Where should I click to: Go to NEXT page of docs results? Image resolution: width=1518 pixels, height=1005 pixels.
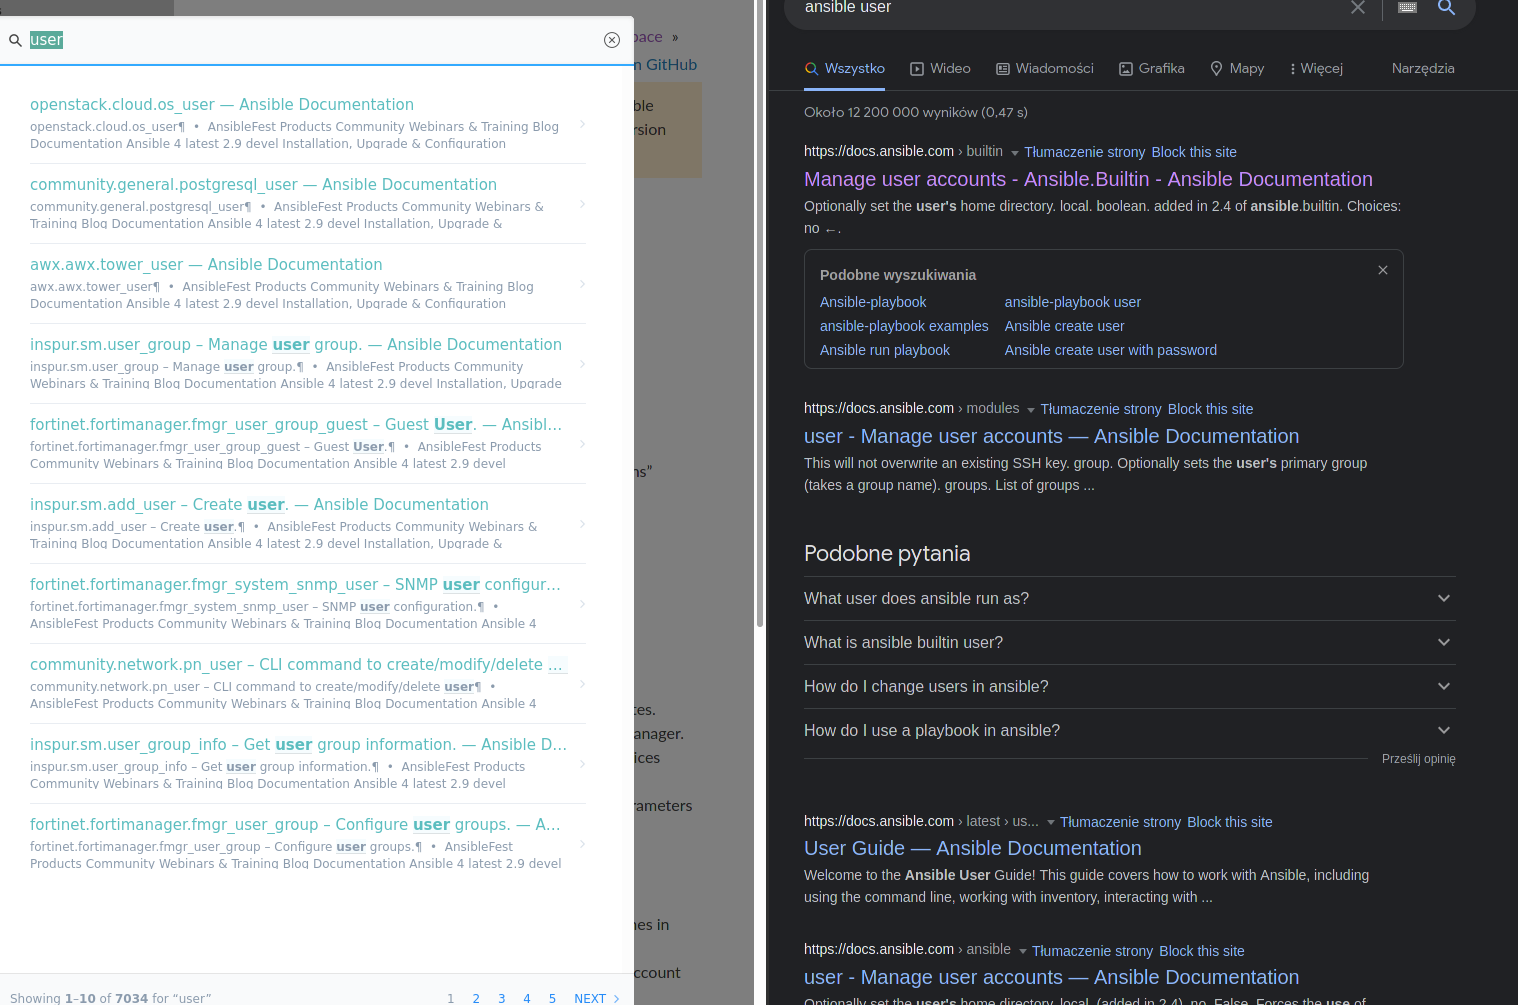[x=597, y=998]
